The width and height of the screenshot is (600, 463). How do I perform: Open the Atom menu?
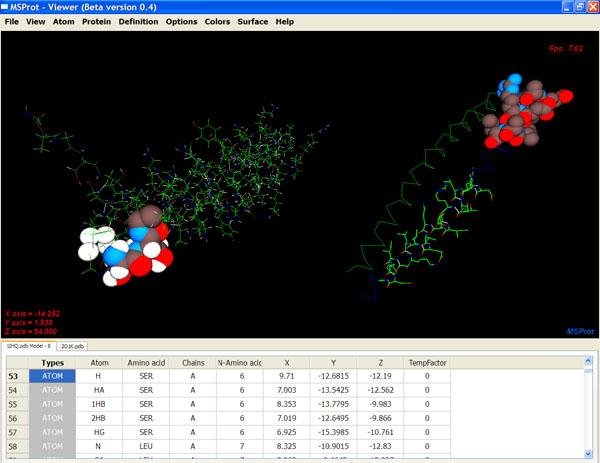64,22
